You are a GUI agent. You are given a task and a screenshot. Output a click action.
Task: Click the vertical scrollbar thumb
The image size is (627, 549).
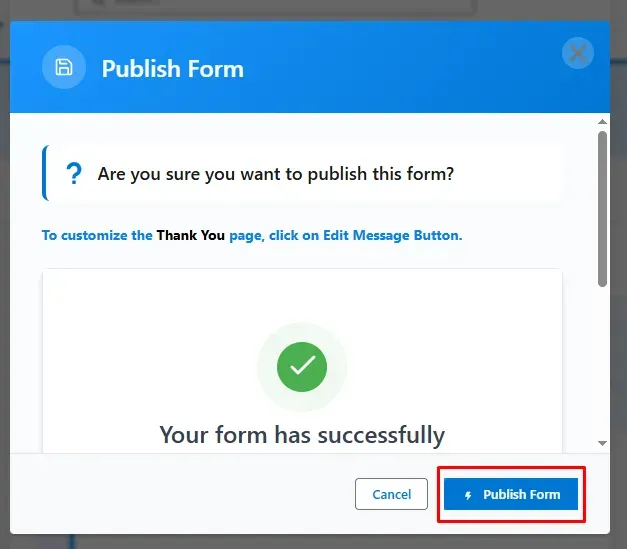[602, 209]
